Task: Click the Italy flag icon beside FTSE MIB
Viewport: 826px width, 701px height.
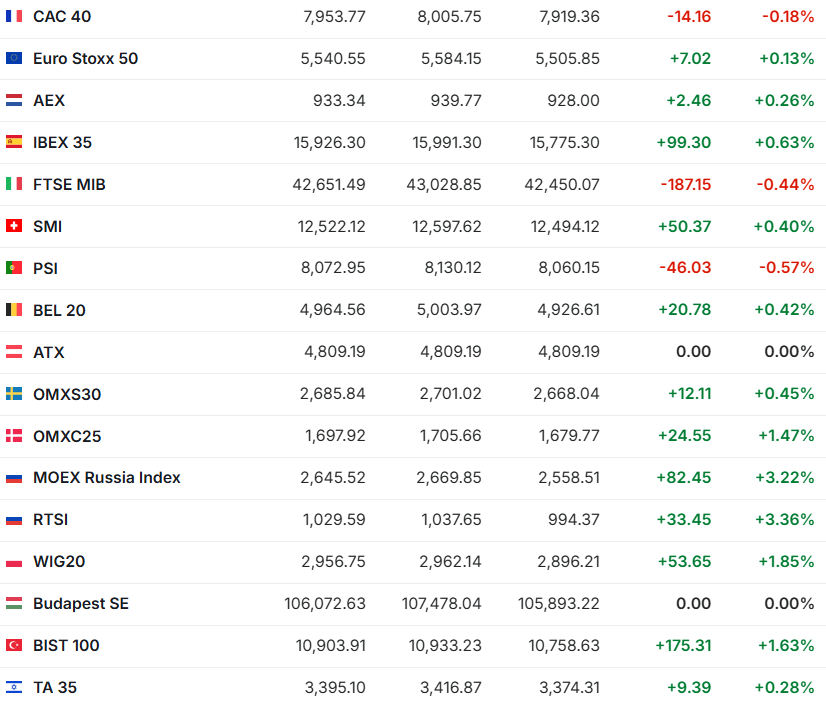Action: click(x=14, y=184)
